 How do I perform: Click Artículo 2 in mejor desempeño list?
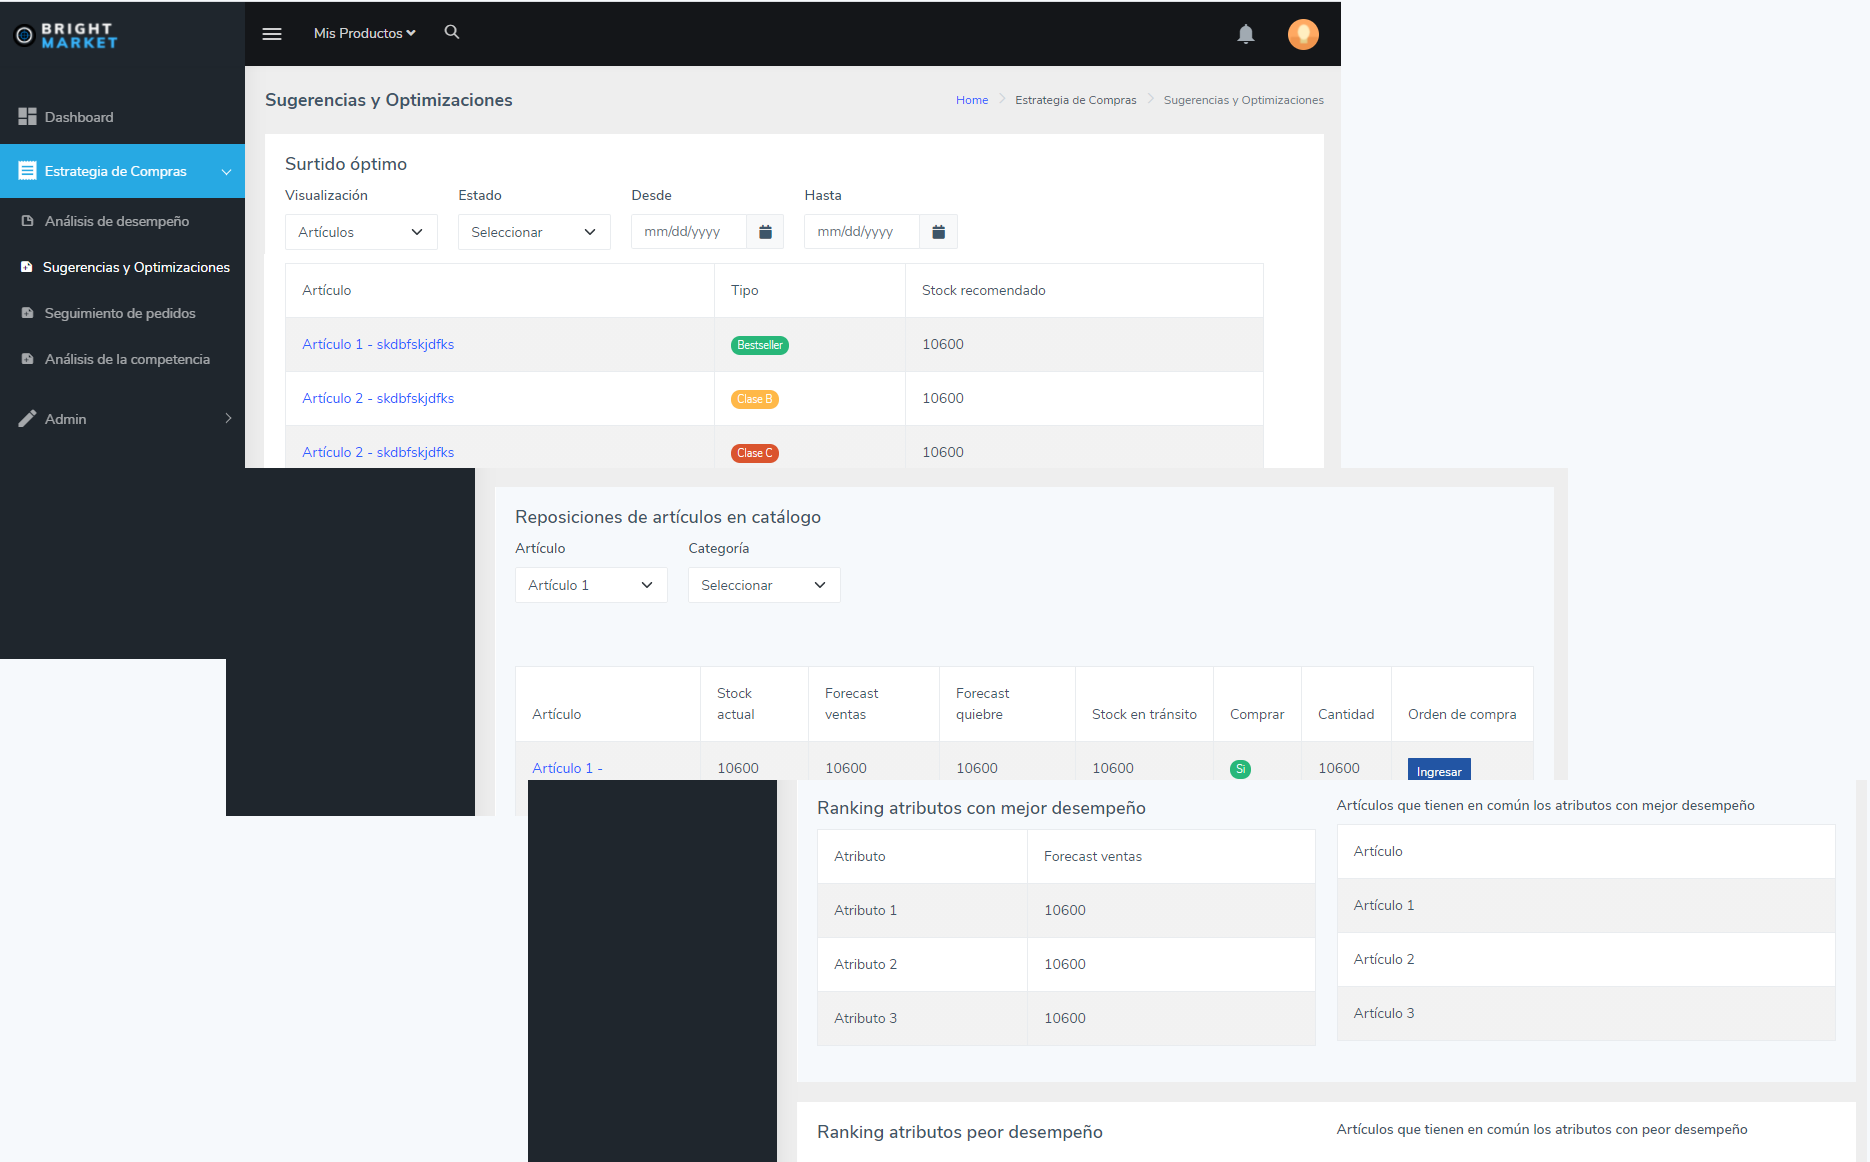pos(1586,959)
